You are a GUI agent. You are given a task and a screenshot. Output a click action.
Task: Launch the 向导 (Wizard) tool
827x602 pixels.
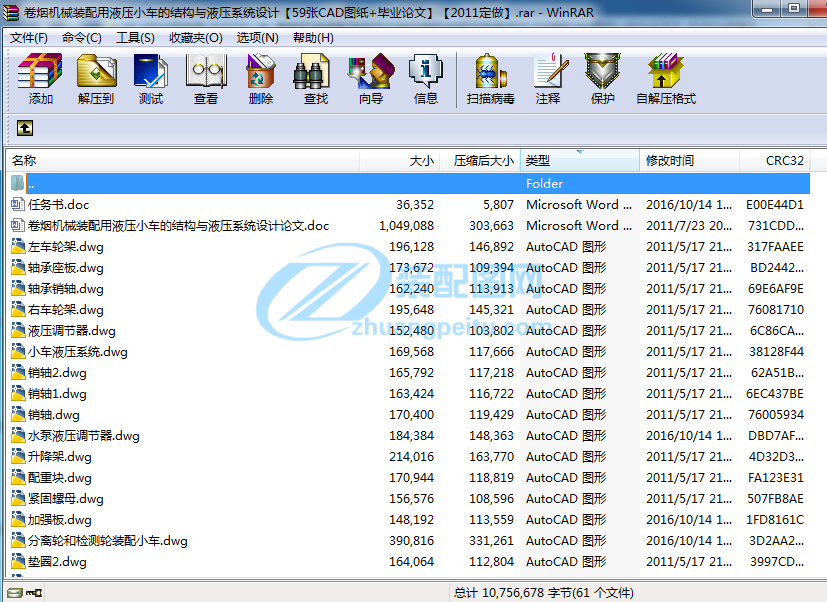pos(371,78)
